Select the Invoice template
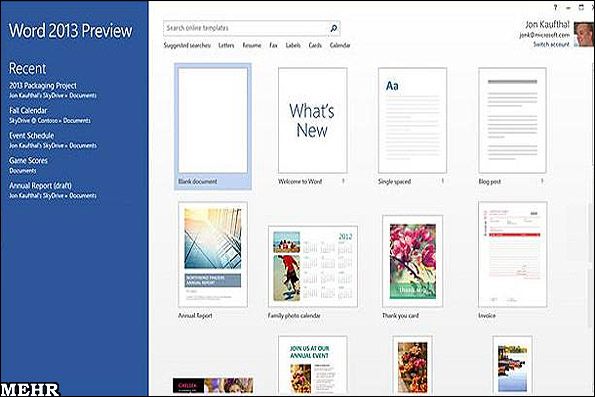 513,254
